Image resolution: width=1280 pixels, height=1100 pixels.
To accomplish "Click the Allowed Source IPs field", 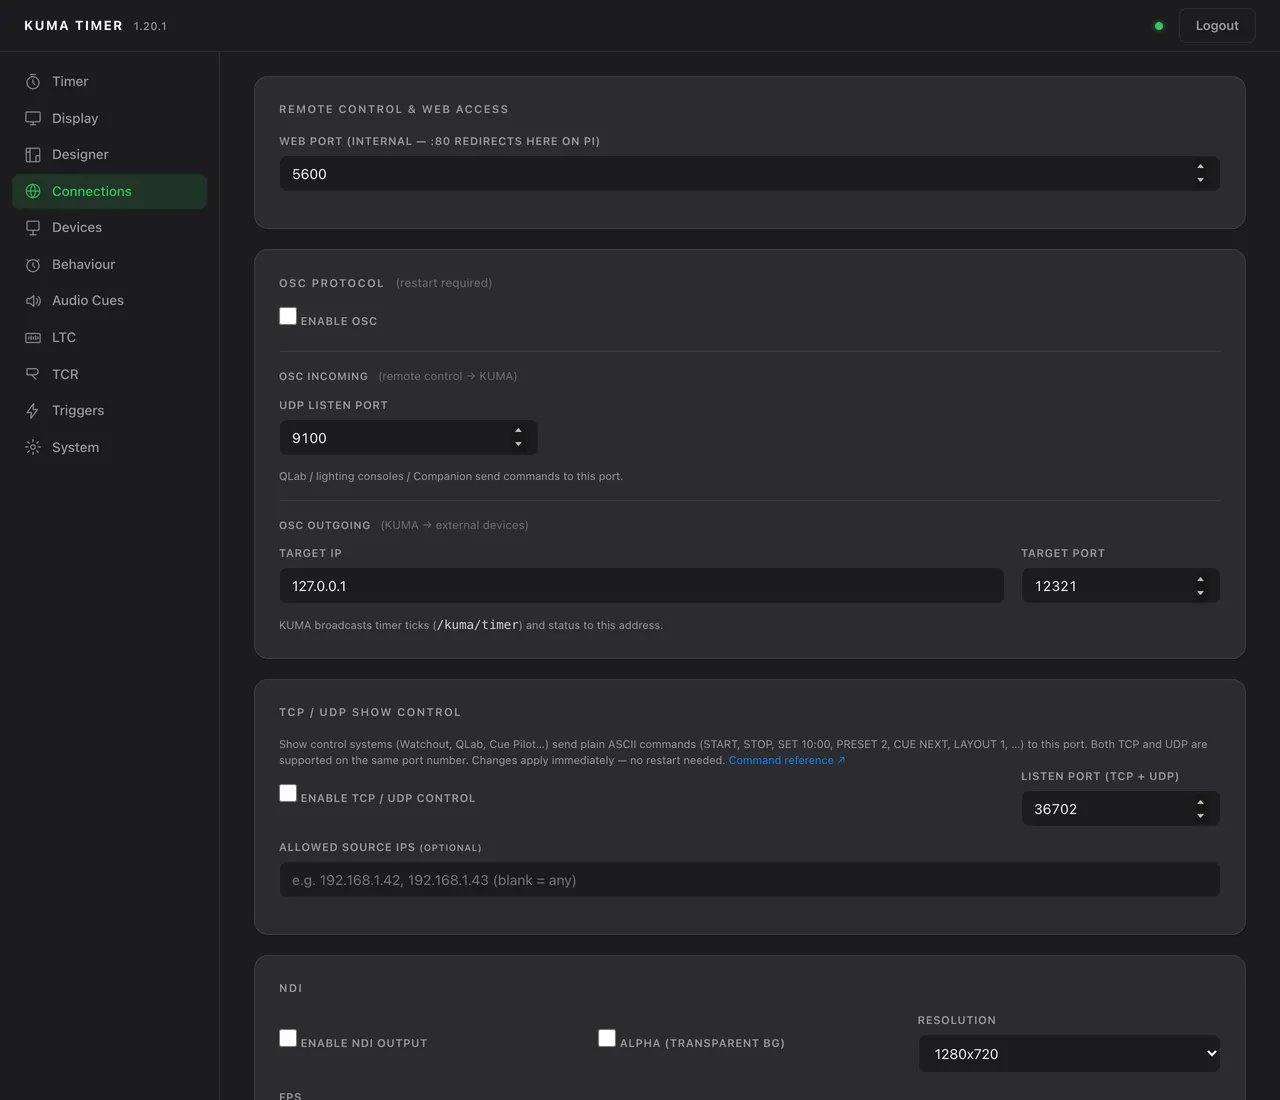I will click(749, 880).
